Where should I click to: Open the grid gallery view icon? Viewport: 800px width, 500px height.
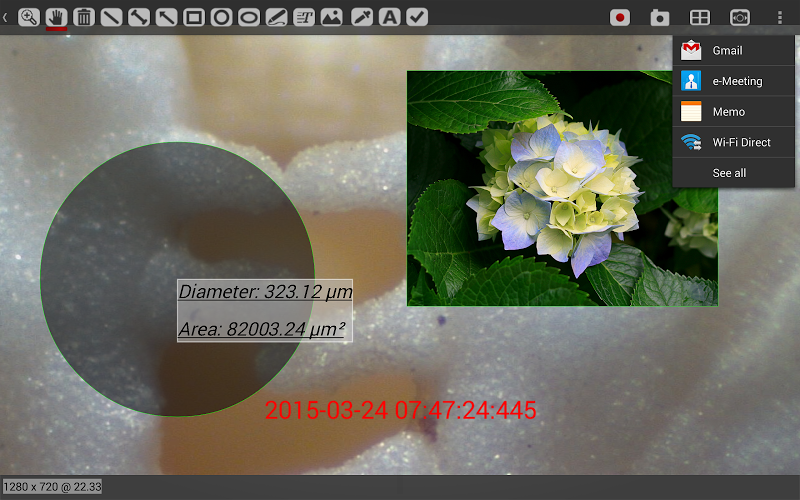699,18
